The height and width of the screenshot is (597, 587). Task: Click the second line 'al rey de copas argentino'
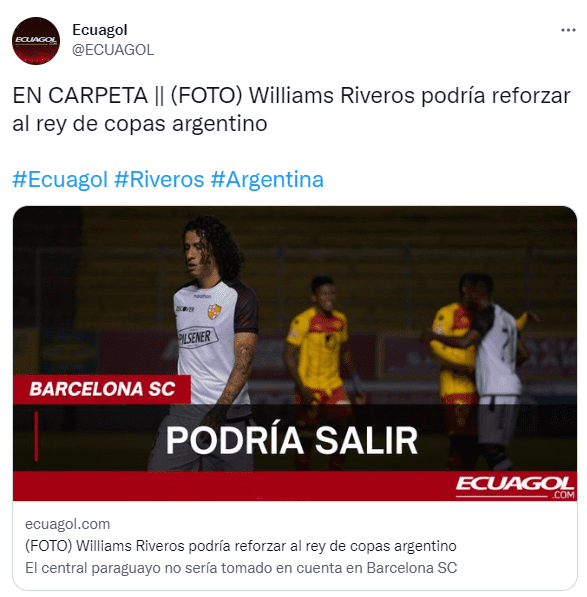pos(140,124)
